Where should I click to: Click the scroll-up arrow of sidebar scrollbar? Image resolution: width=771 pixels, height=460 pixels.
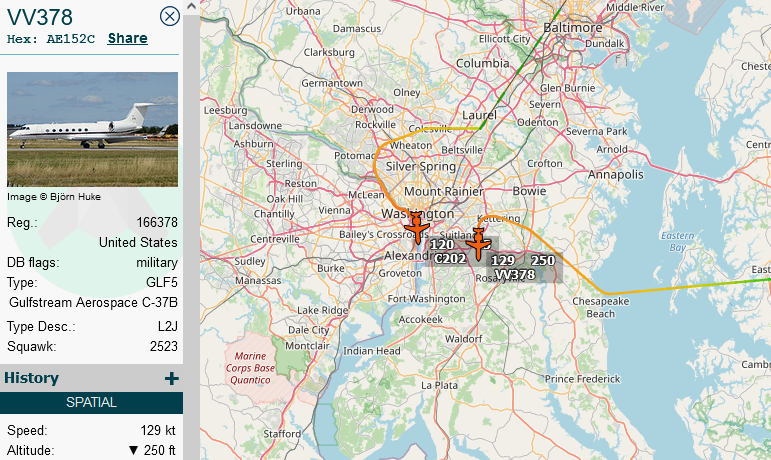tap(192, 6)
